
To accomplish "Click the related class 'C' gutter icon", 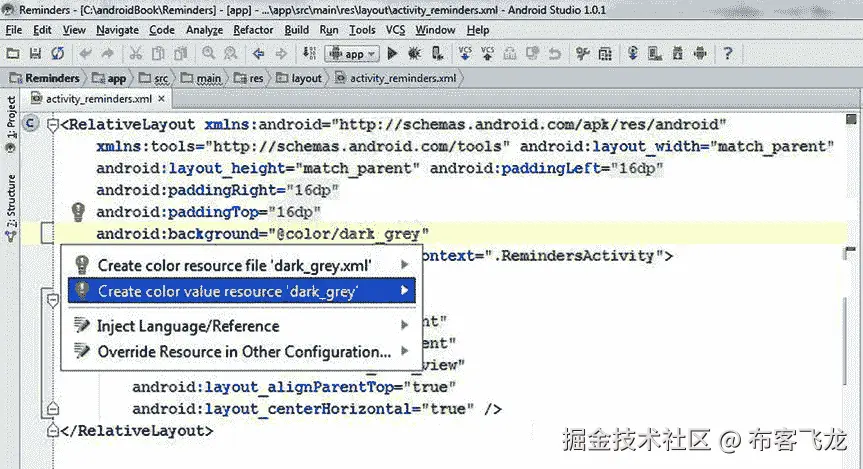I will (30, 123).
